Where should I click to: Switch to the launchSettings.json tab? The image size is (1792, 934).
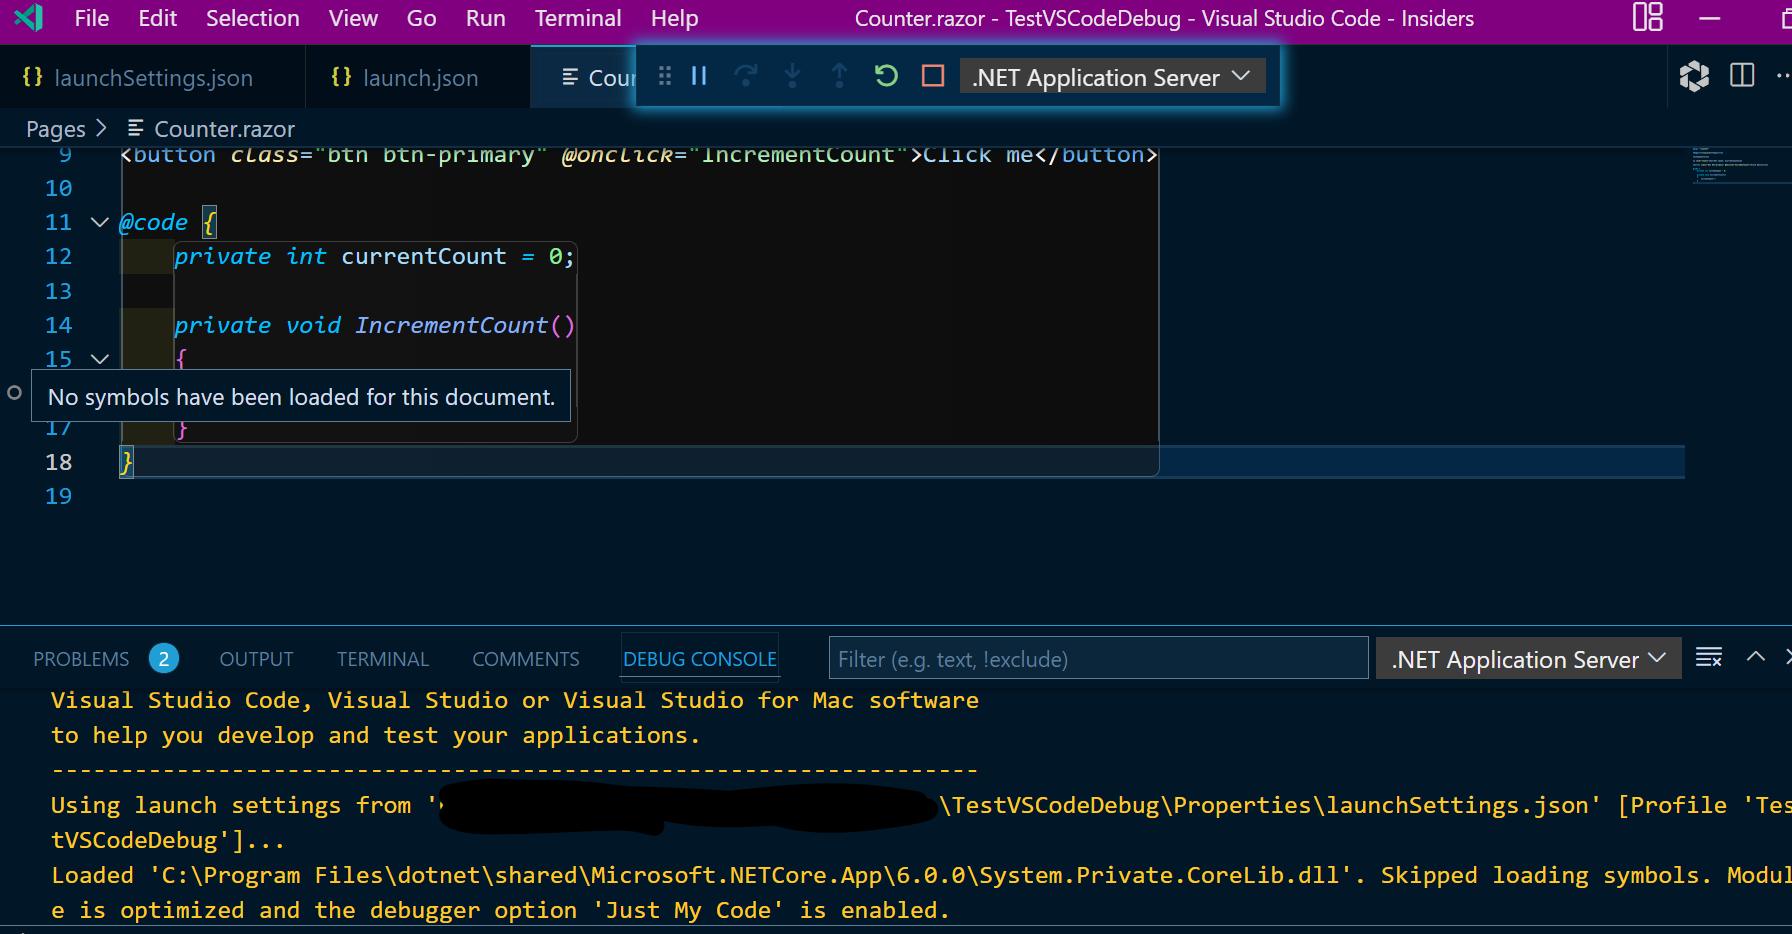[x=152, y=78]
